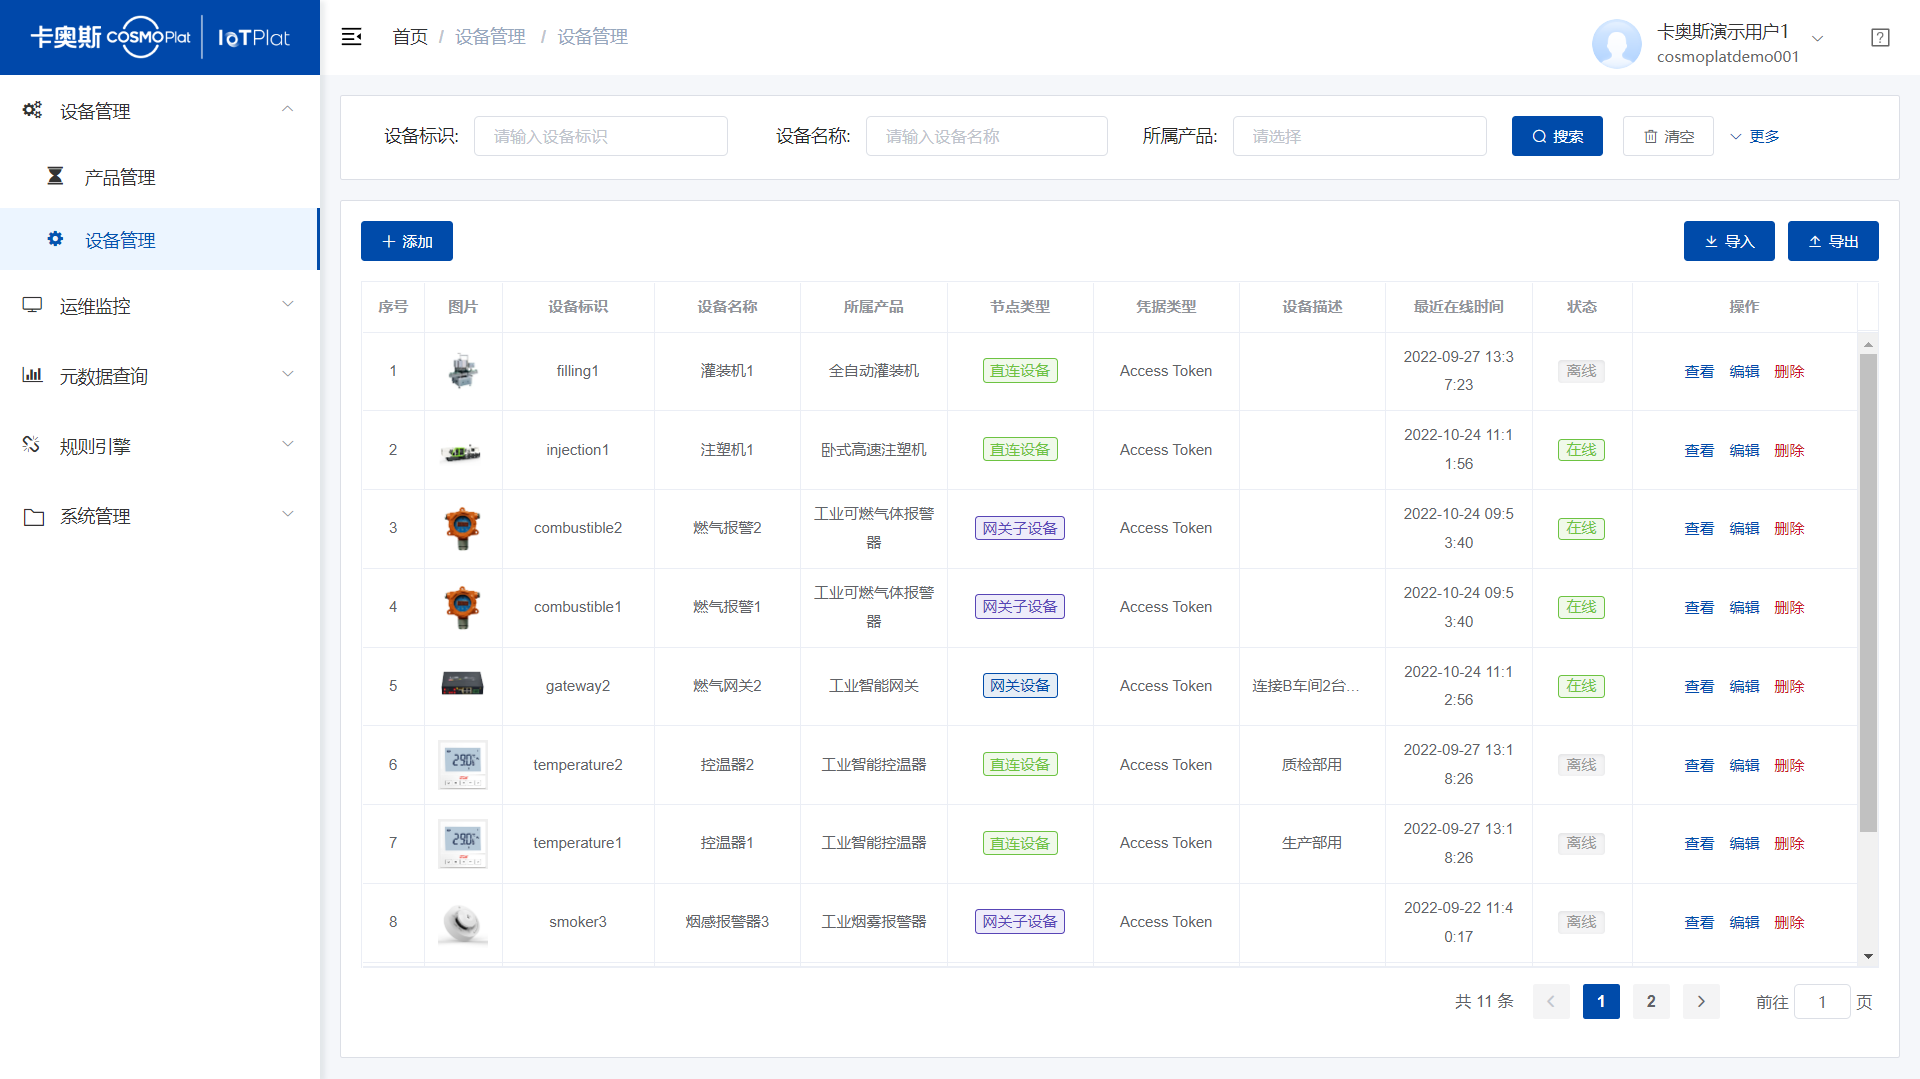Open filling1 device thumbnail image
The width and height of the screenshot is (1920, 1079).
463,371
